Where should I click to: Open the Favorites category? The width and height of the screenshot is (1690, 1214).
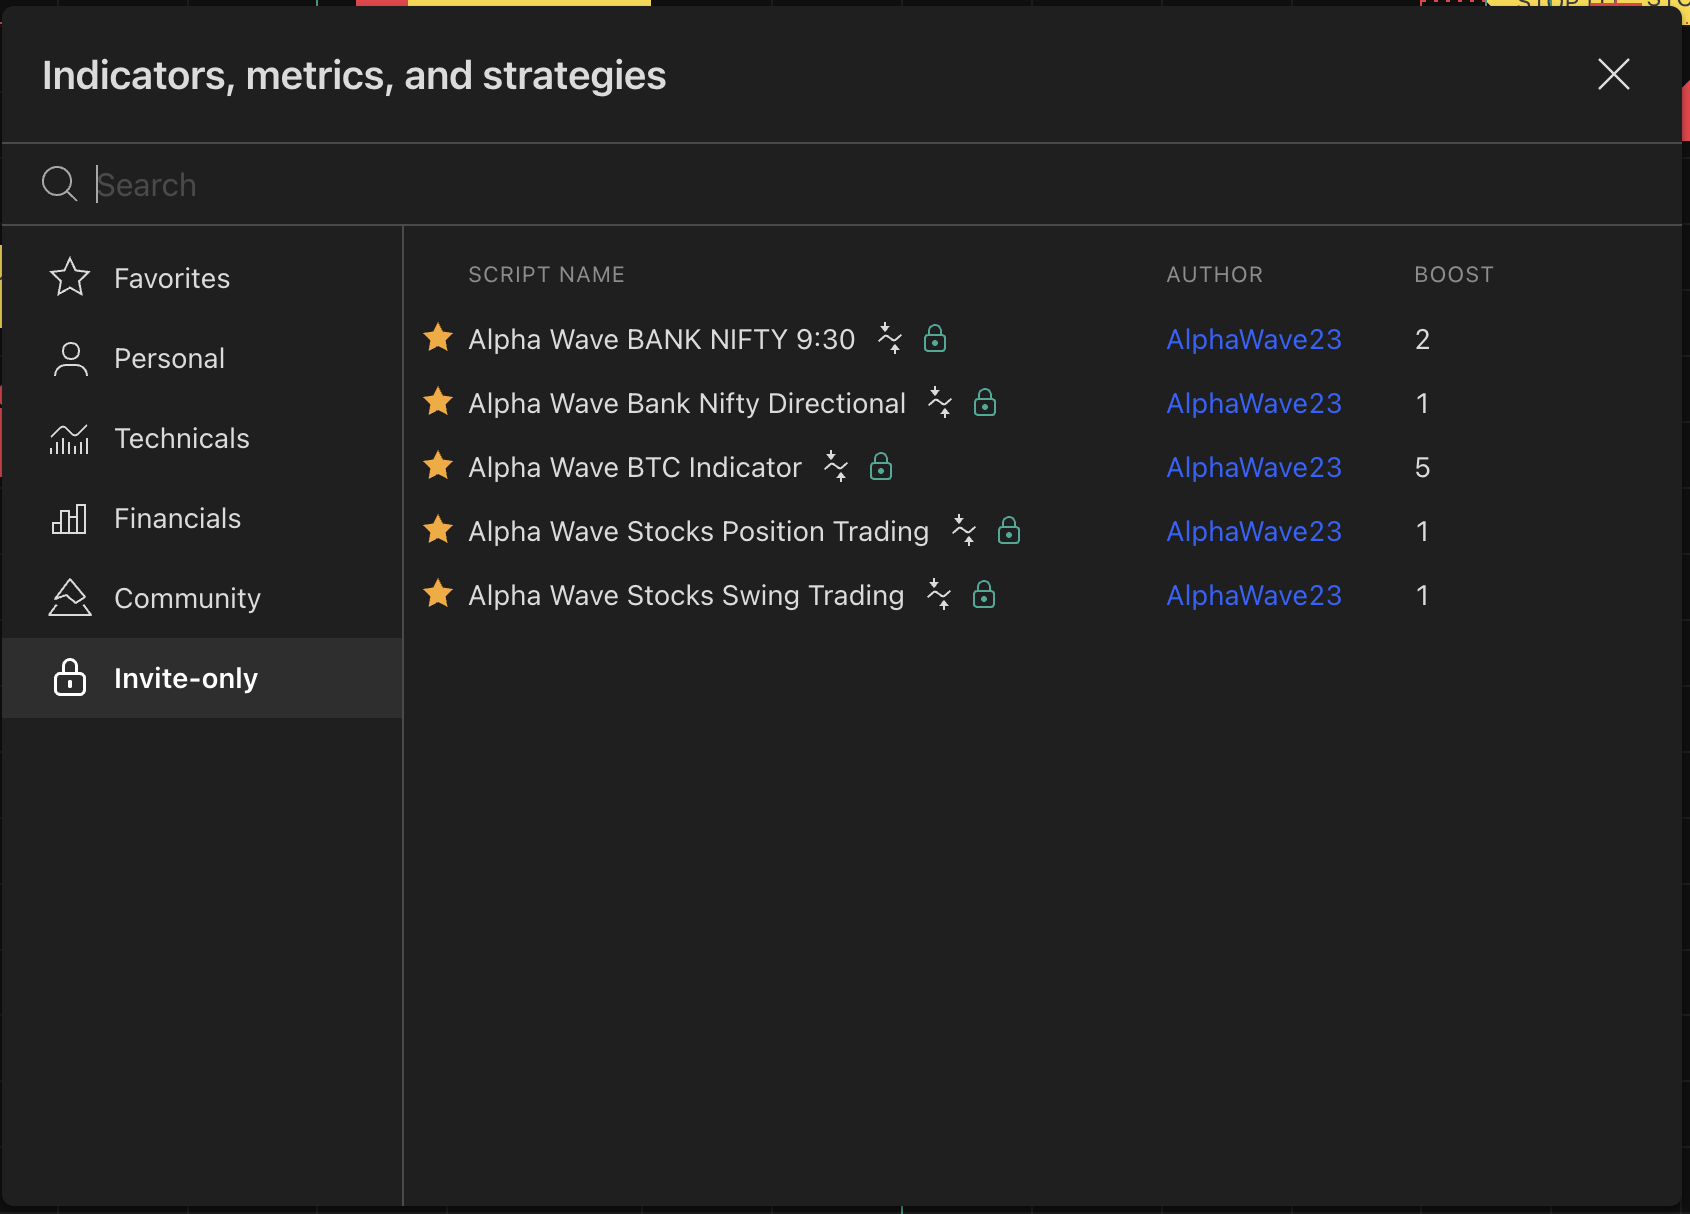[x=171, y=278]
